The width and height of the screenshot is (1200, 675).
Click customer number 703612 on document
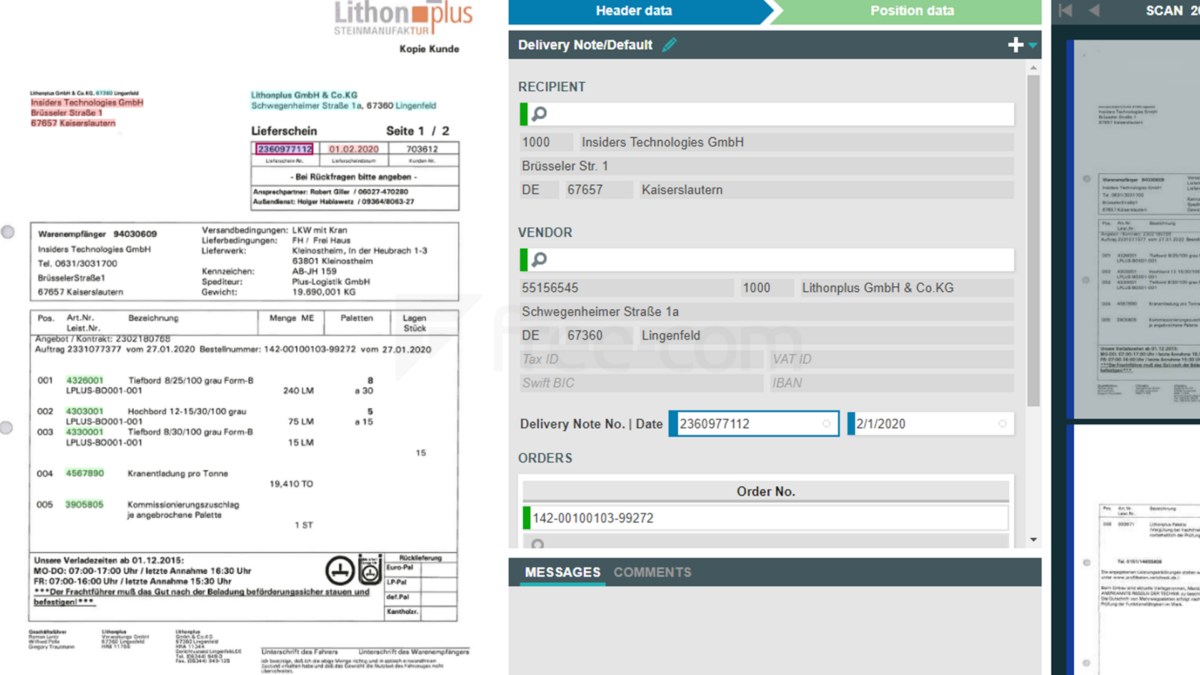(x=422, y=149)
